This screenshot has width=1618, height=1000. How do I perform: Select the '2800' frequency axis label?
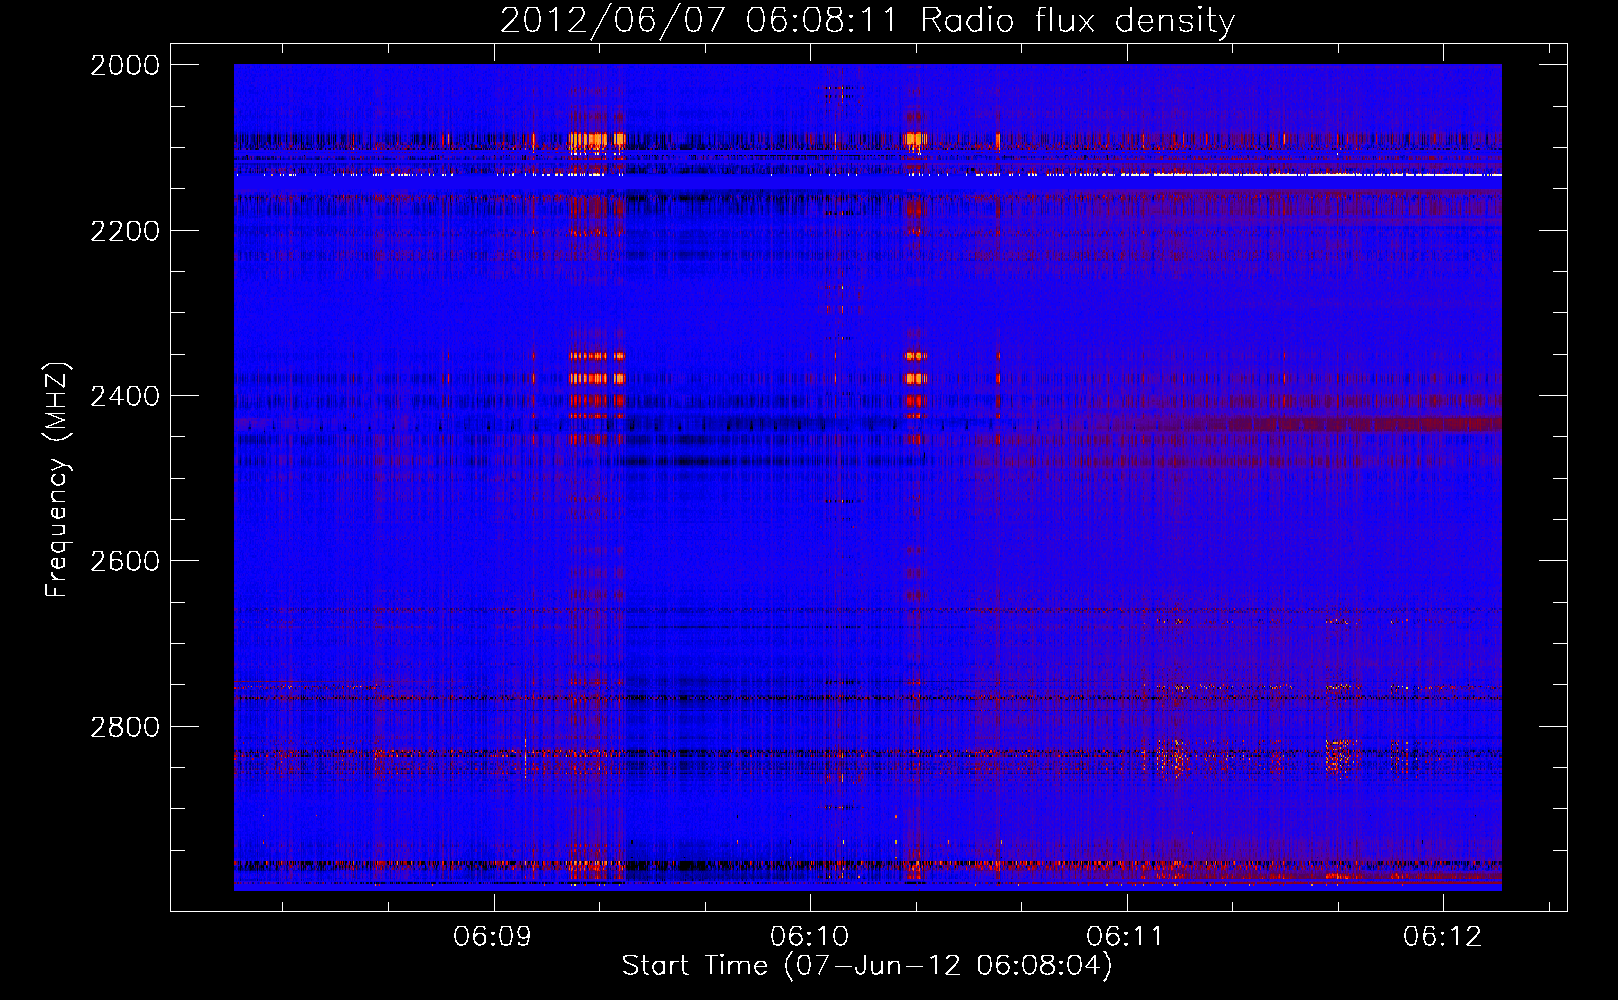(x=125, y=726)
